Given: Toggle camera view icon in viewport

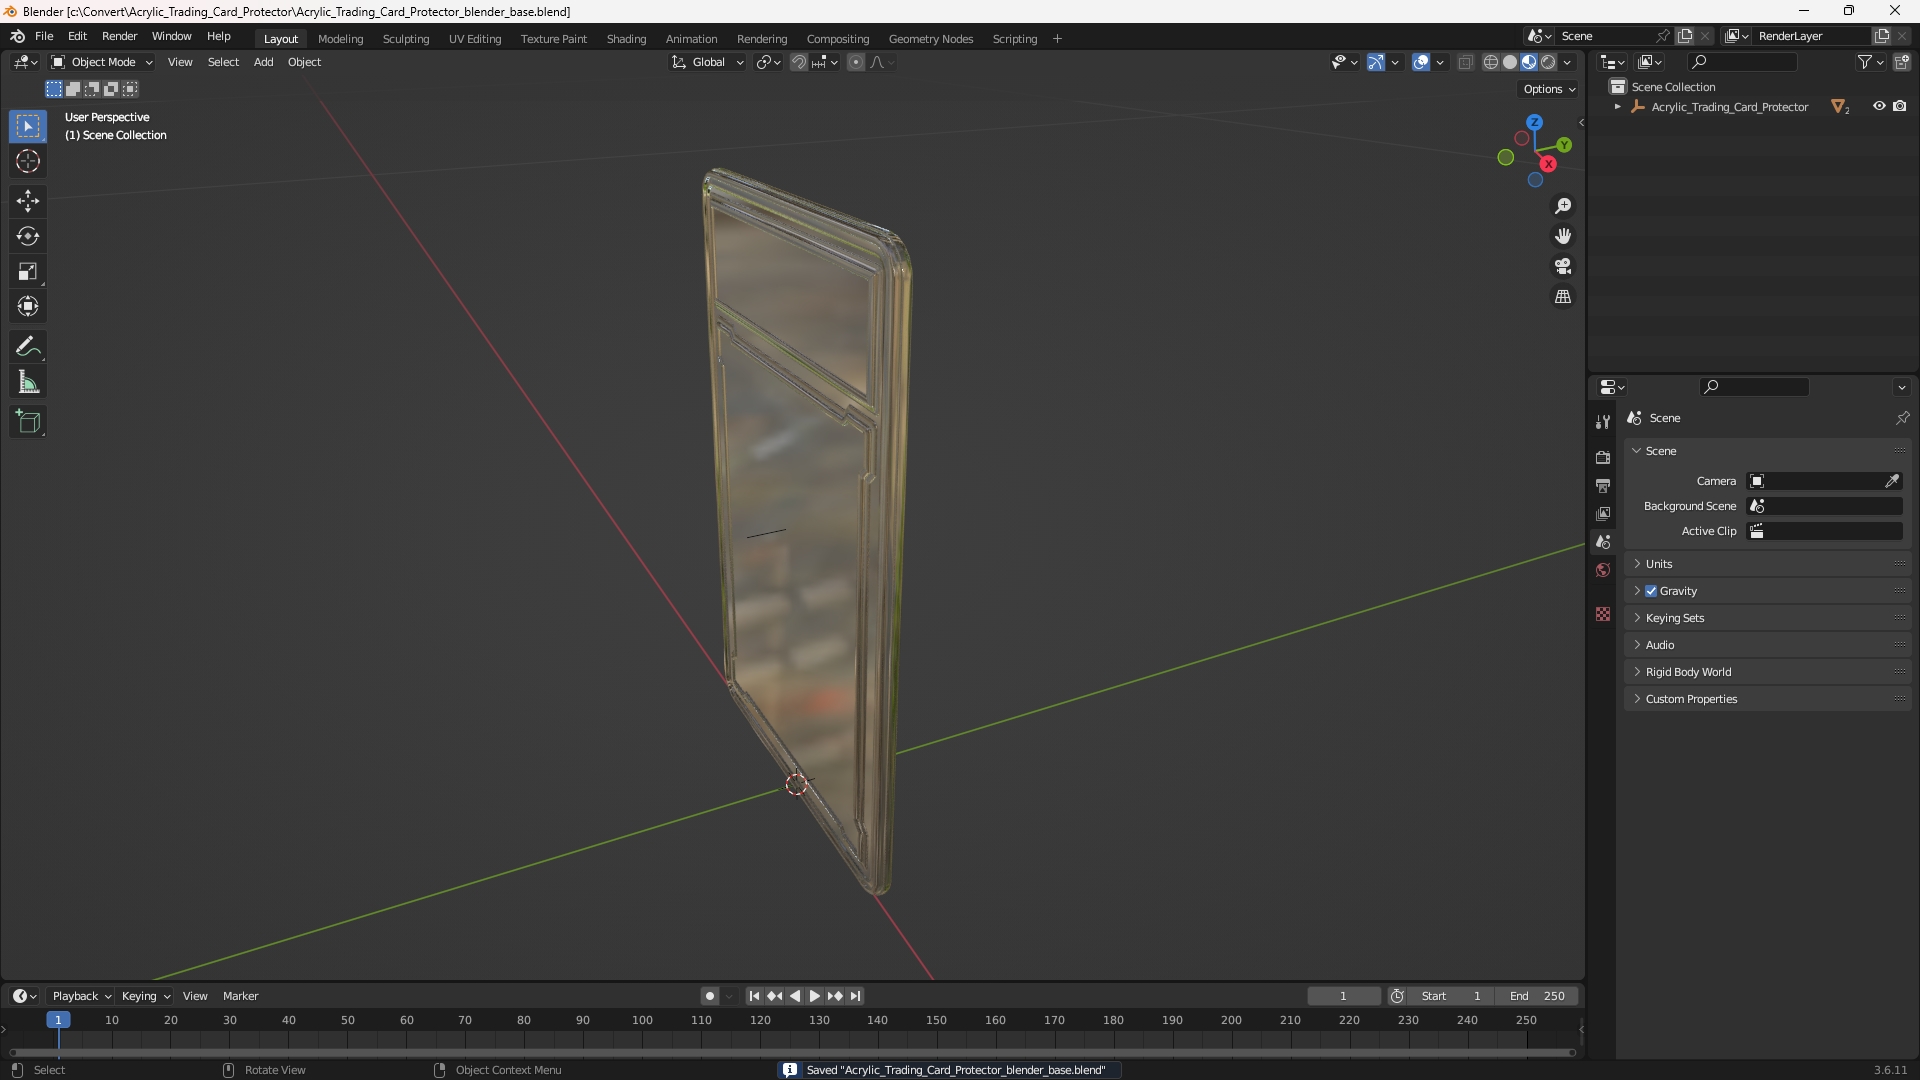Looking at the screenshot, I should (1563, 266).
